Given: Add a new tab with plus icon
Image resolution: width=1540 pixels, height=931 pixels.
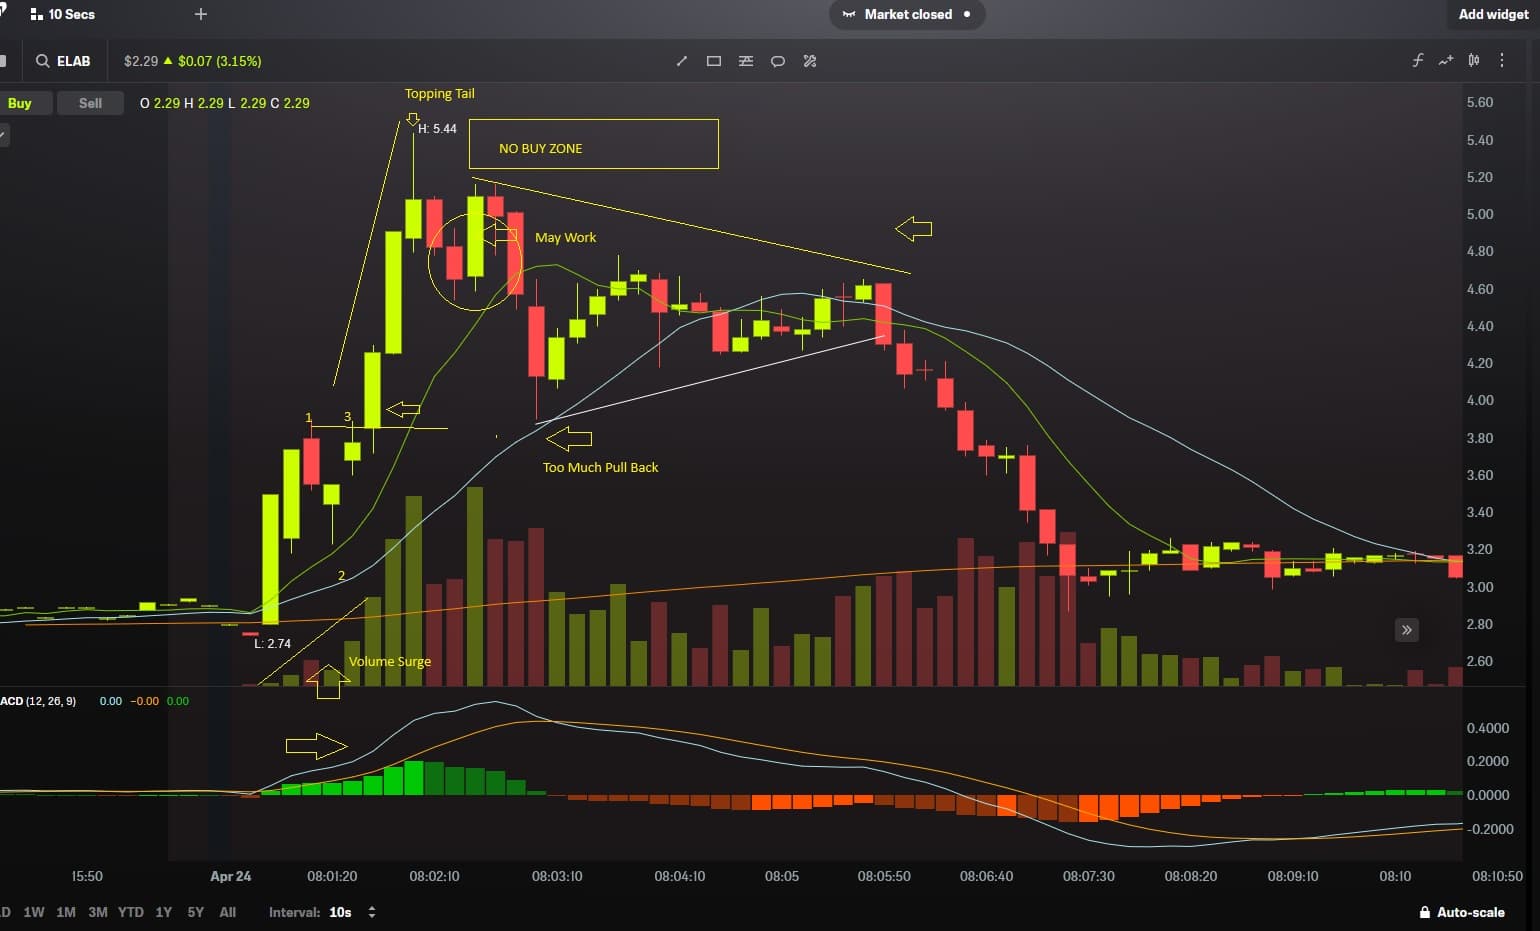Looking at the screenshot, I should (x=201, y=14).
